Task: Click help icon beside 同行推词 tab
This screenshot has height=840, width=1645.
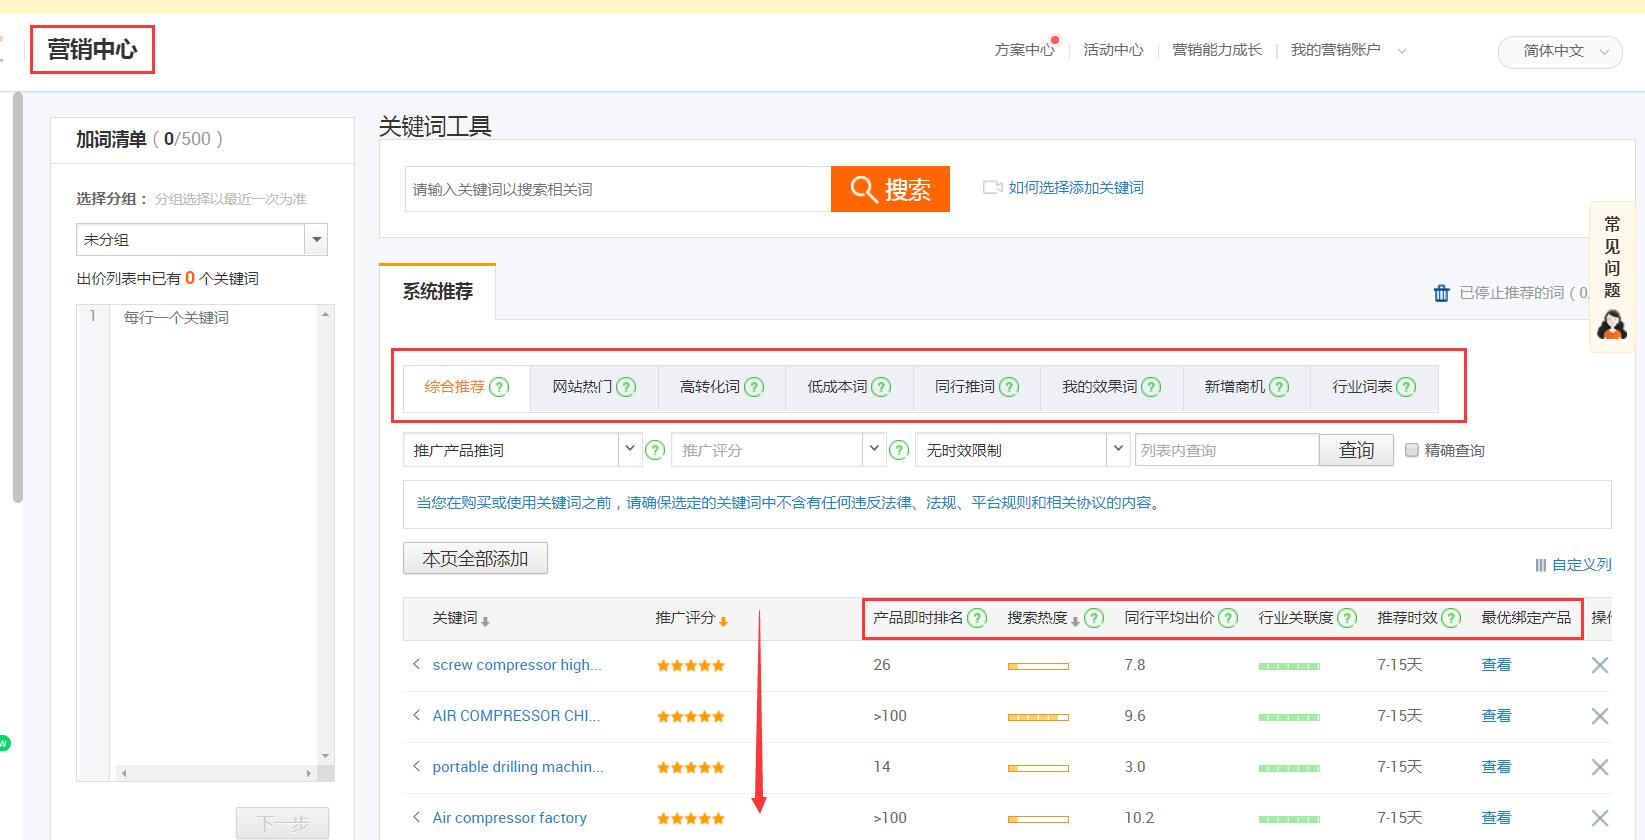Action: click(1009, 387)
